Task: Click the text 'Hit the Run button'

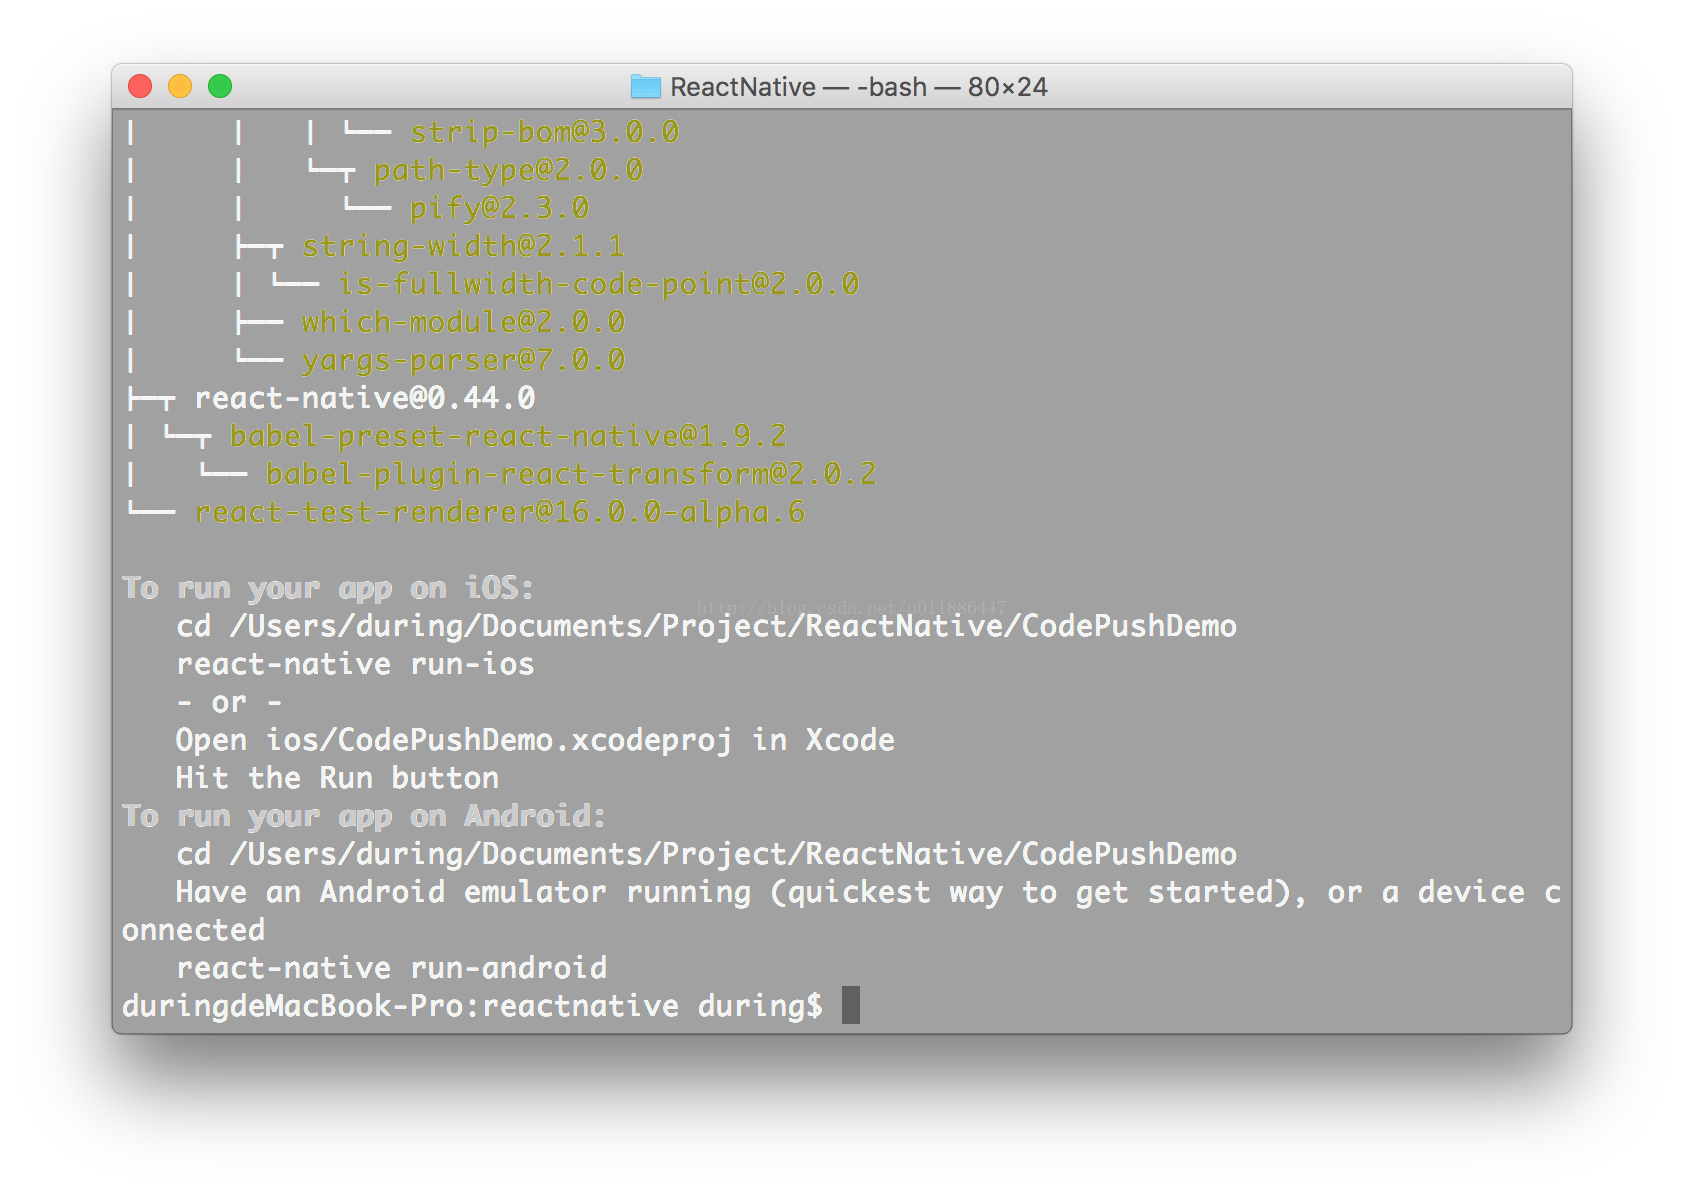Action: click(337, 778)
